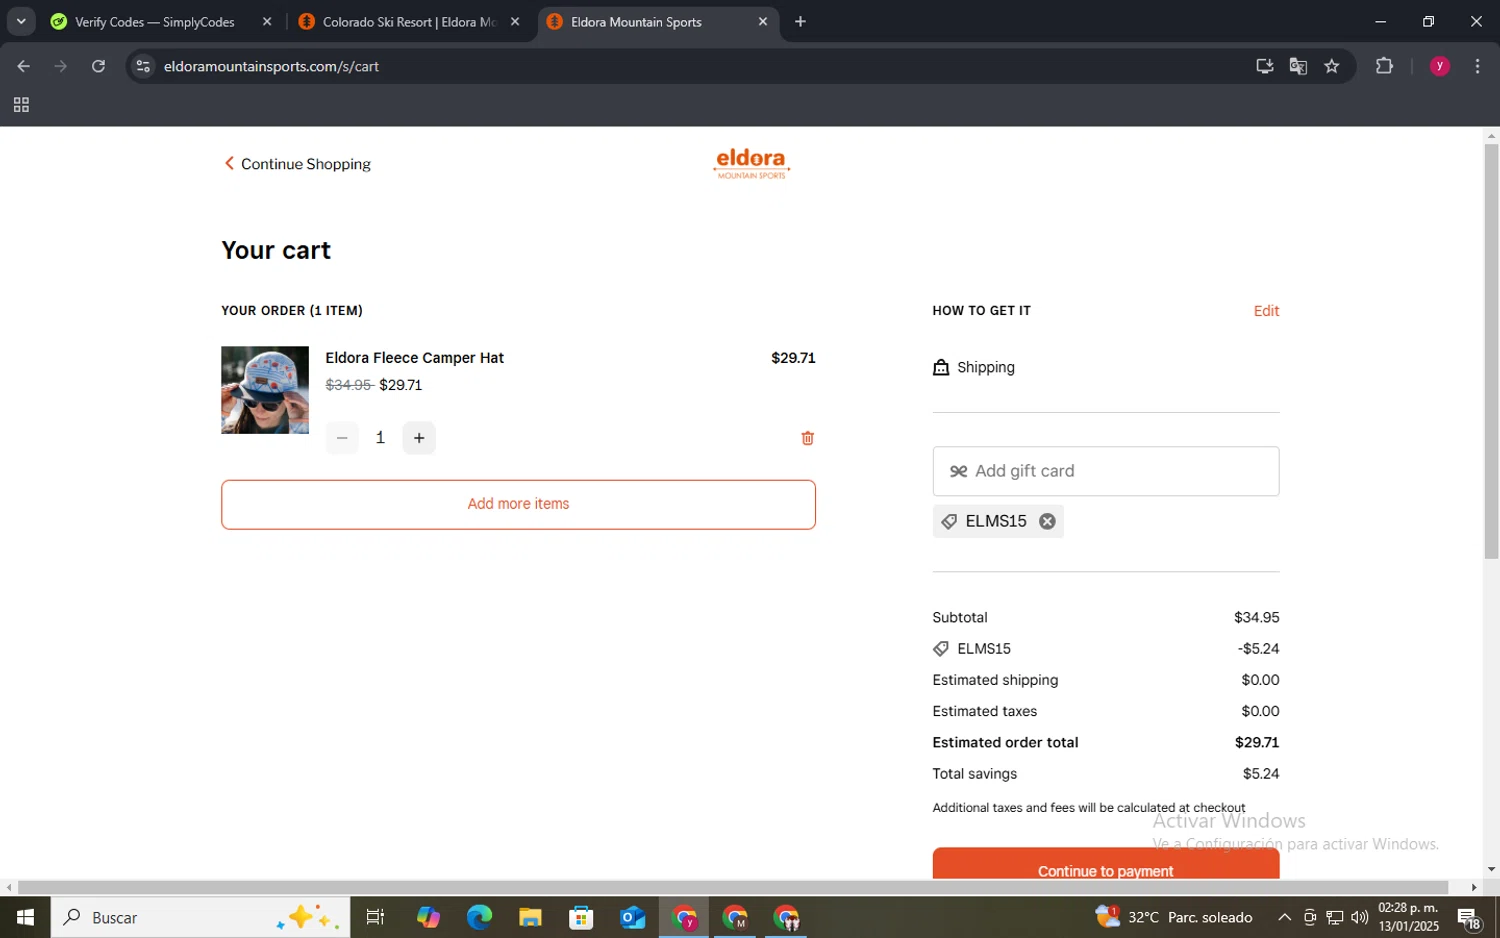Screen dimensions: 1500x938
Task: Open Task View on taskbar
Action: click(x=376, y=917)
